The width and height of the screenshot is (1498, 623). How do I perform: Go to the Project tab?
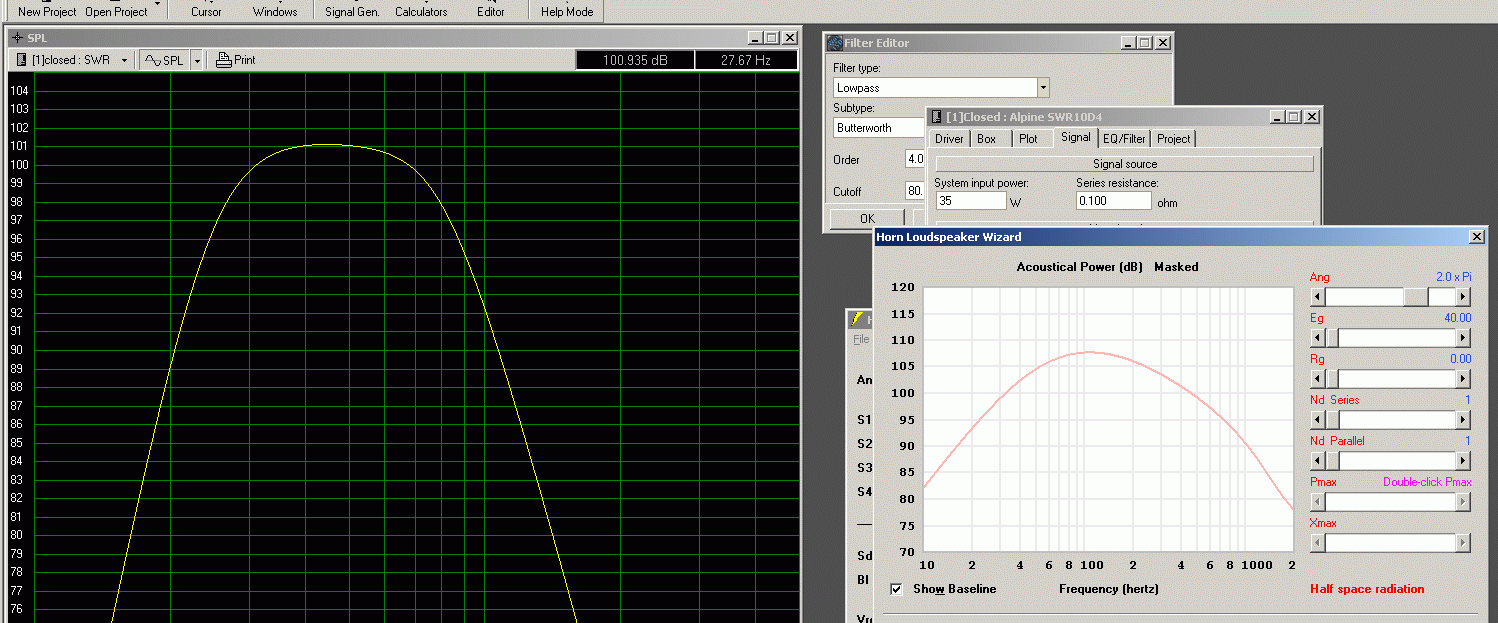click(x=1174, y=139)
